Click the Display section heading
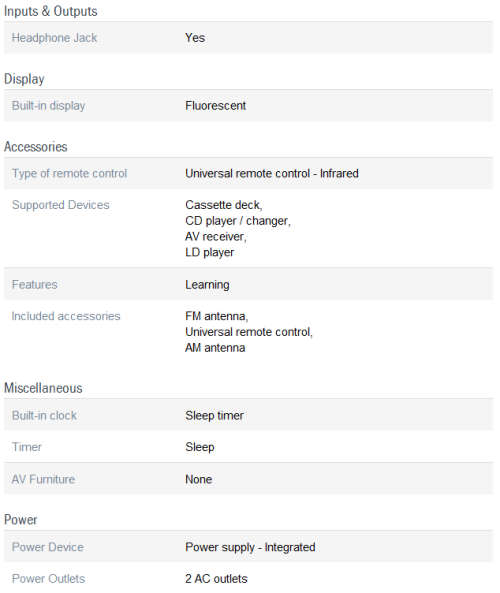500x593 pixels. [24, 79]
